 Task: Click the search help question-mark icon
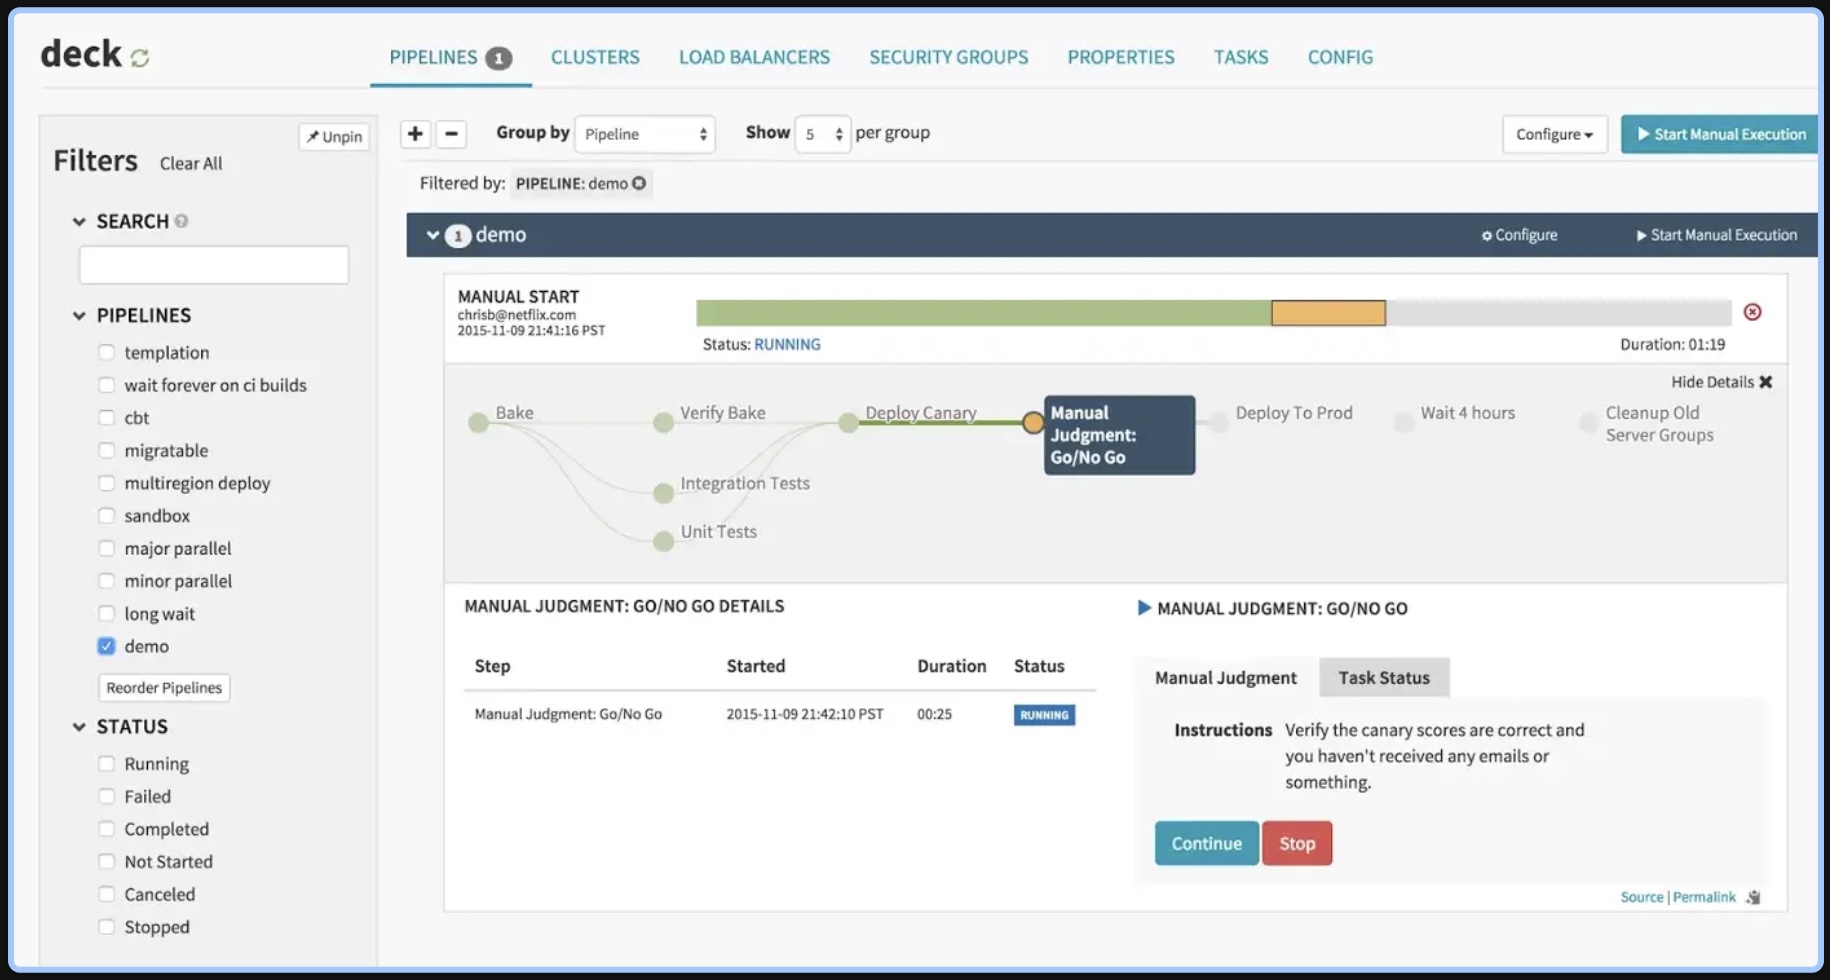pyautogui.click(x=181, y=221)
